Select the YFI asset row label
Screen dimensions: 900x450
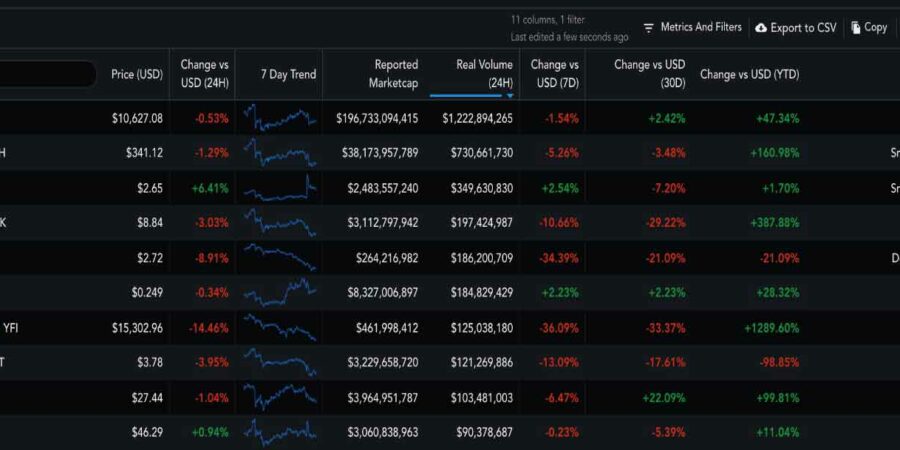(x=11, y=327)
